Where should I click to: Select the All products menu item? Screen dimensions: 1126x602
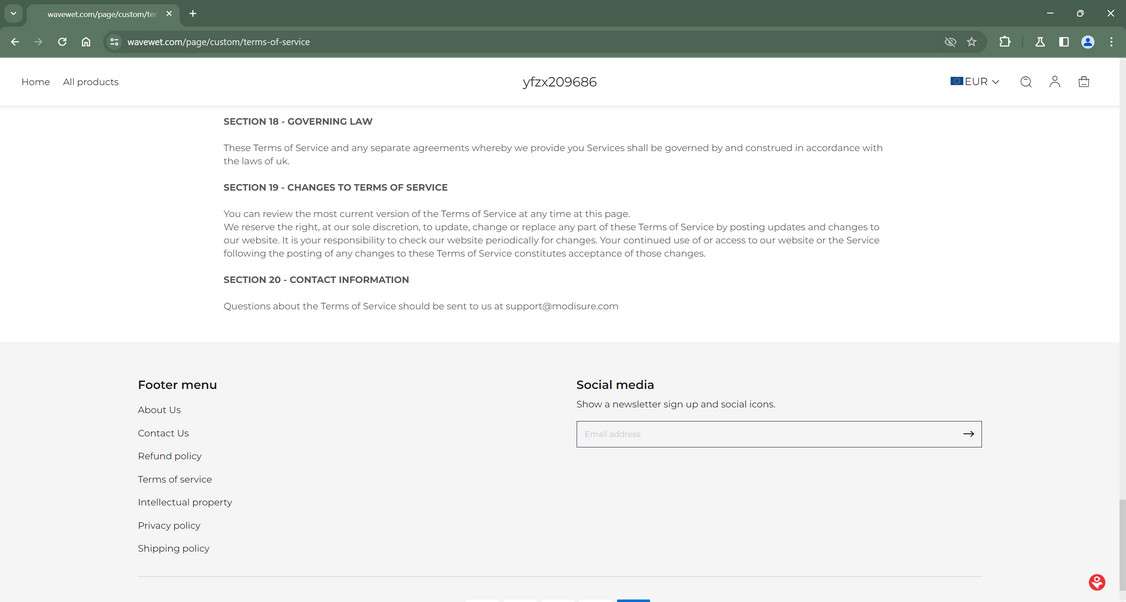pos(91,82)
